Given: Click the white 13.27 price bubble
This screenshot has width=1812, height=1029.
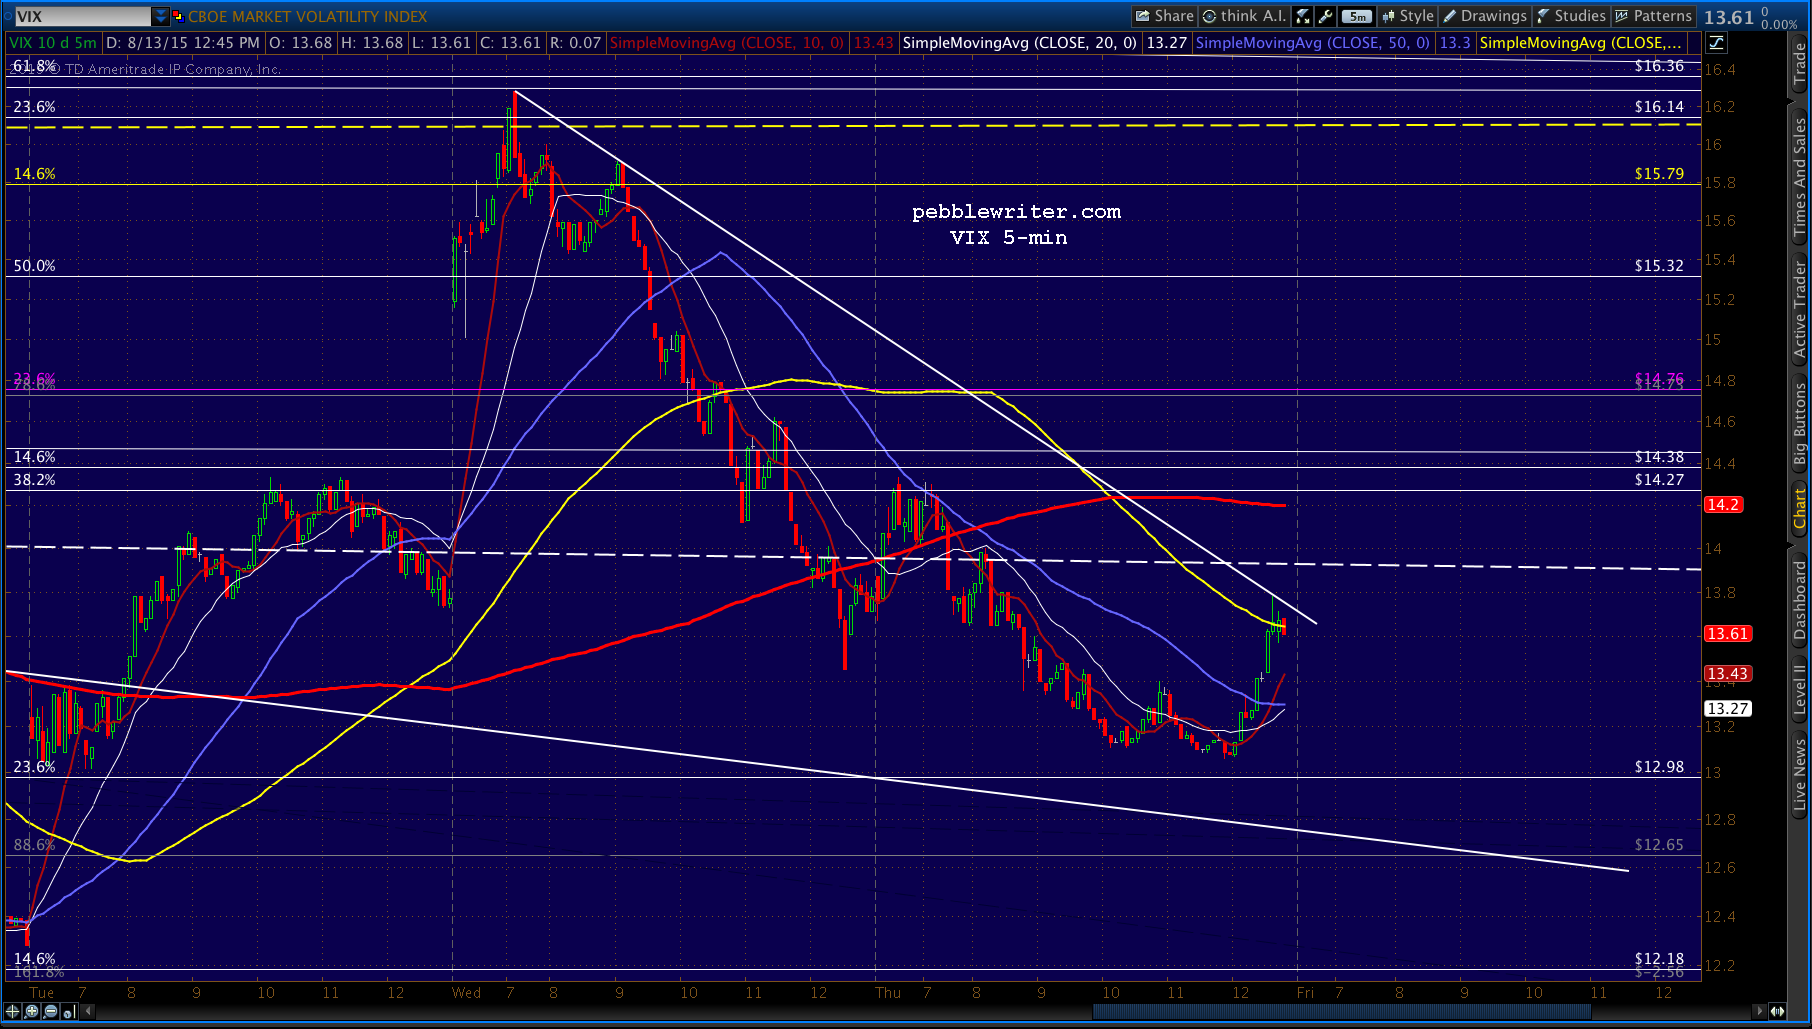Looking at the screenshot, I should pos(1728,709).
